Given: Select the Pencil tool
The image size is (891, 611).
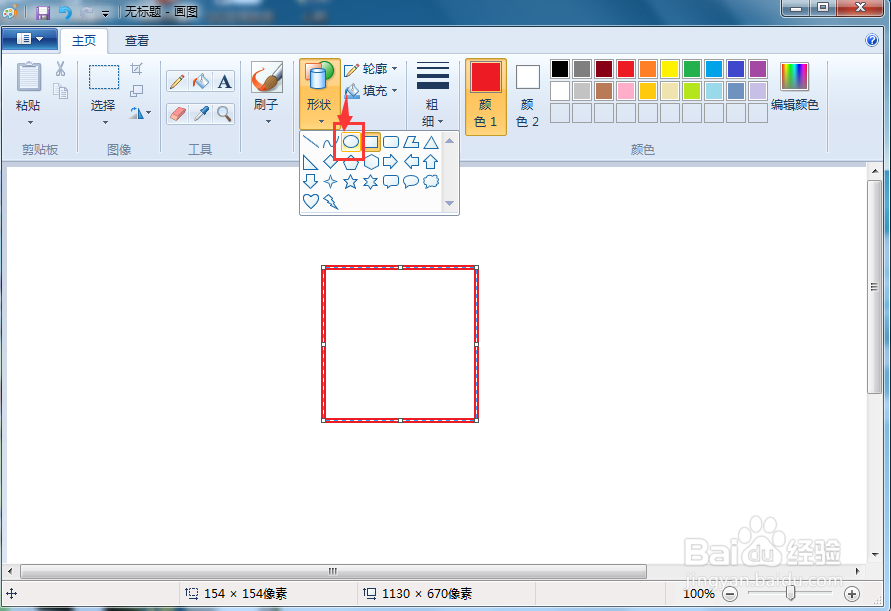Looking at the screenshot, I should [x=177, y=81].
